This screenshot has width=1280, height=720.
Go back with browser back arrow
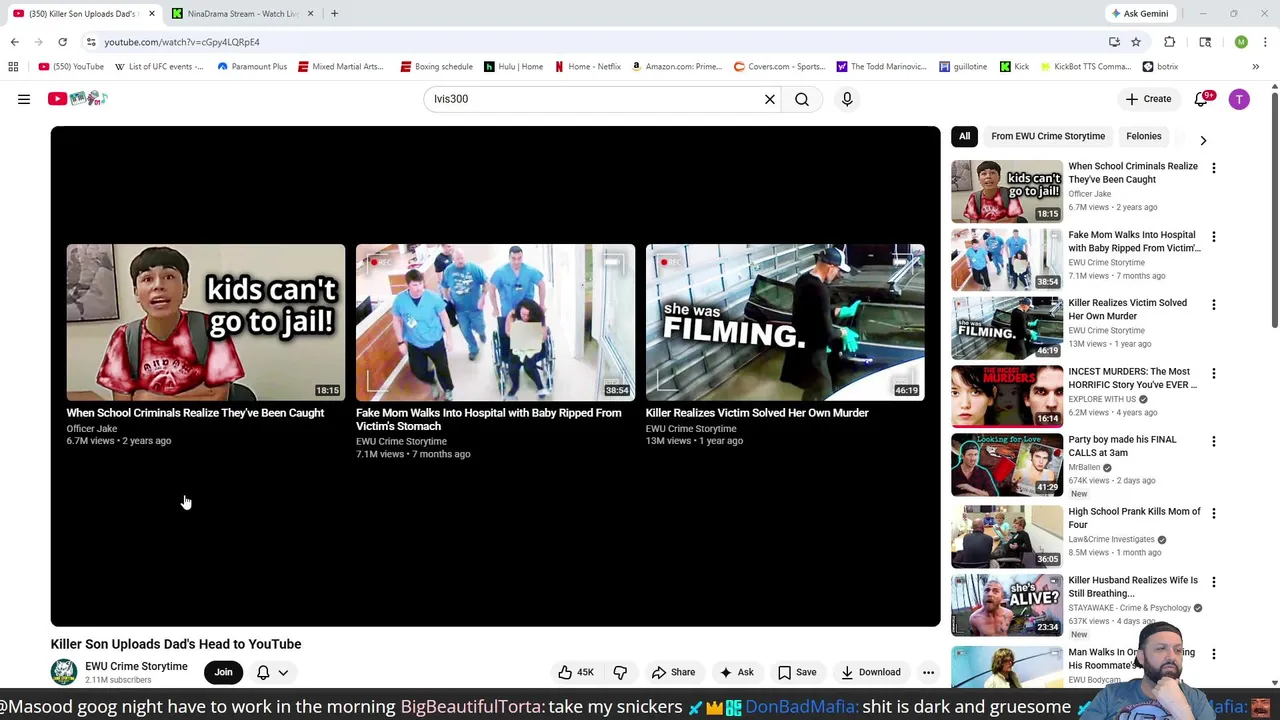(14, 42)
